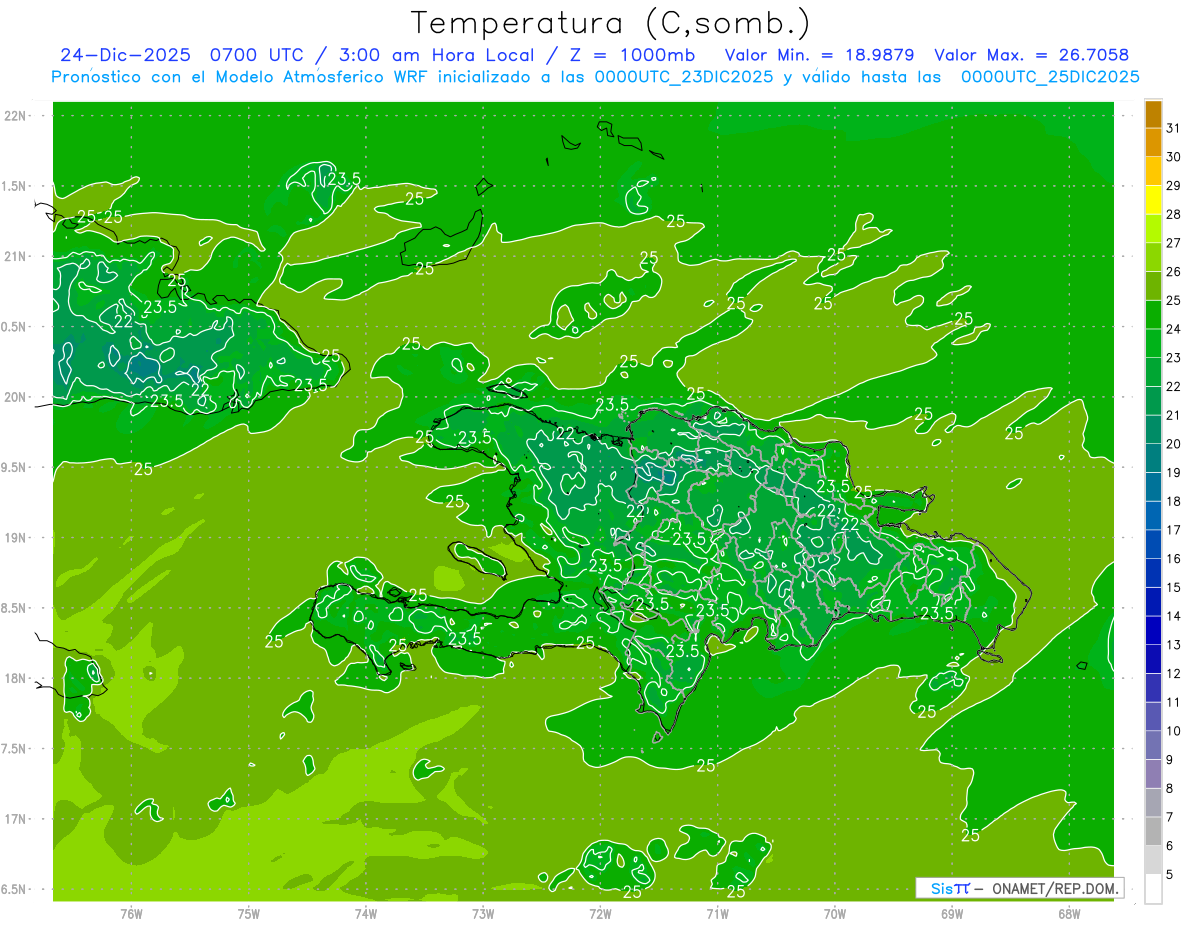
Task: Click the 73W longitude axis label
Action: click(483, 914)
